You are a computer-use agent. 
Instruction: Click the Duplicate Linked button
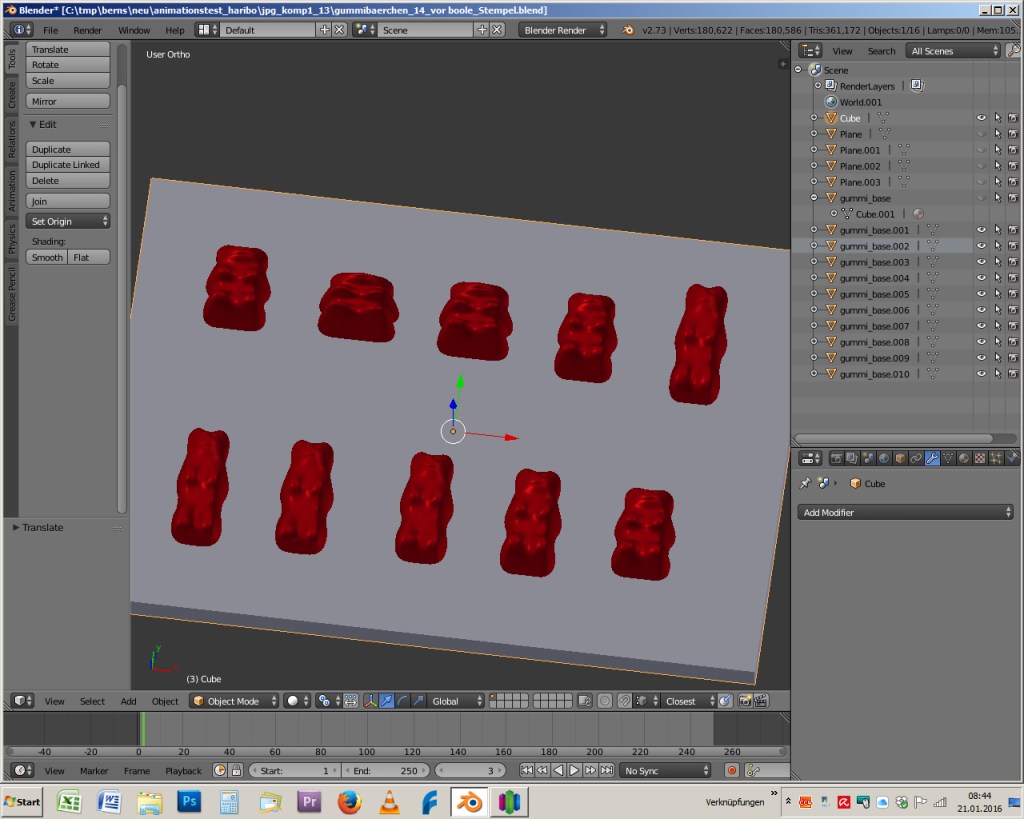tap(67, 165)
